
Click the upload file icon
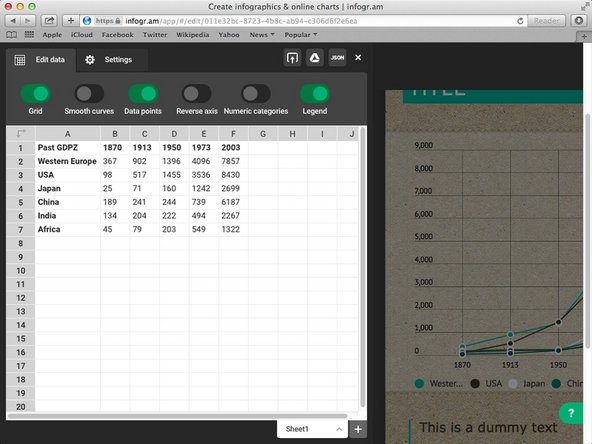pos(292,58)
